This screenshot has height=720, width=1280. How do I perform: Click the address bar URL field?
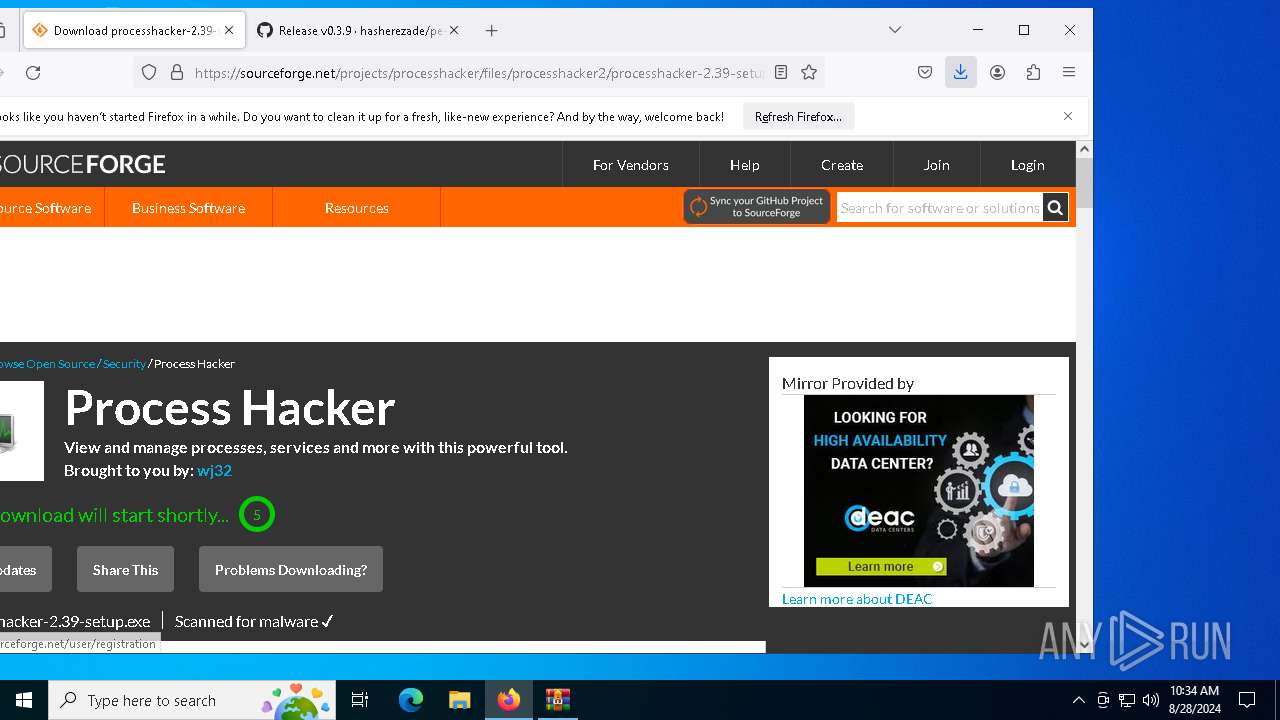[478, 72]
